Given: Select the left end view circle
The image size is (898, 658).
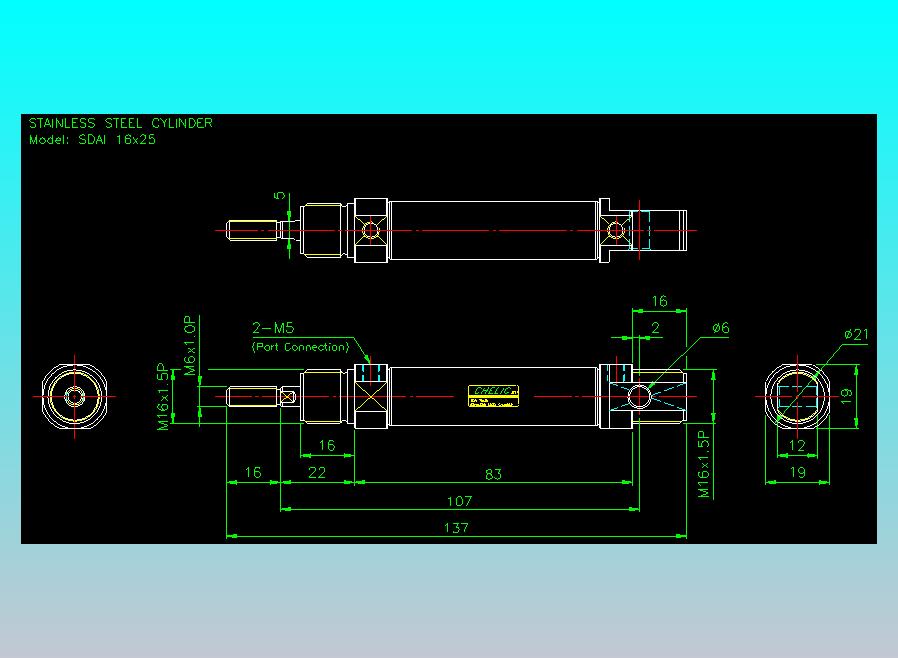Looking at the screenshot, I should 74,396.
